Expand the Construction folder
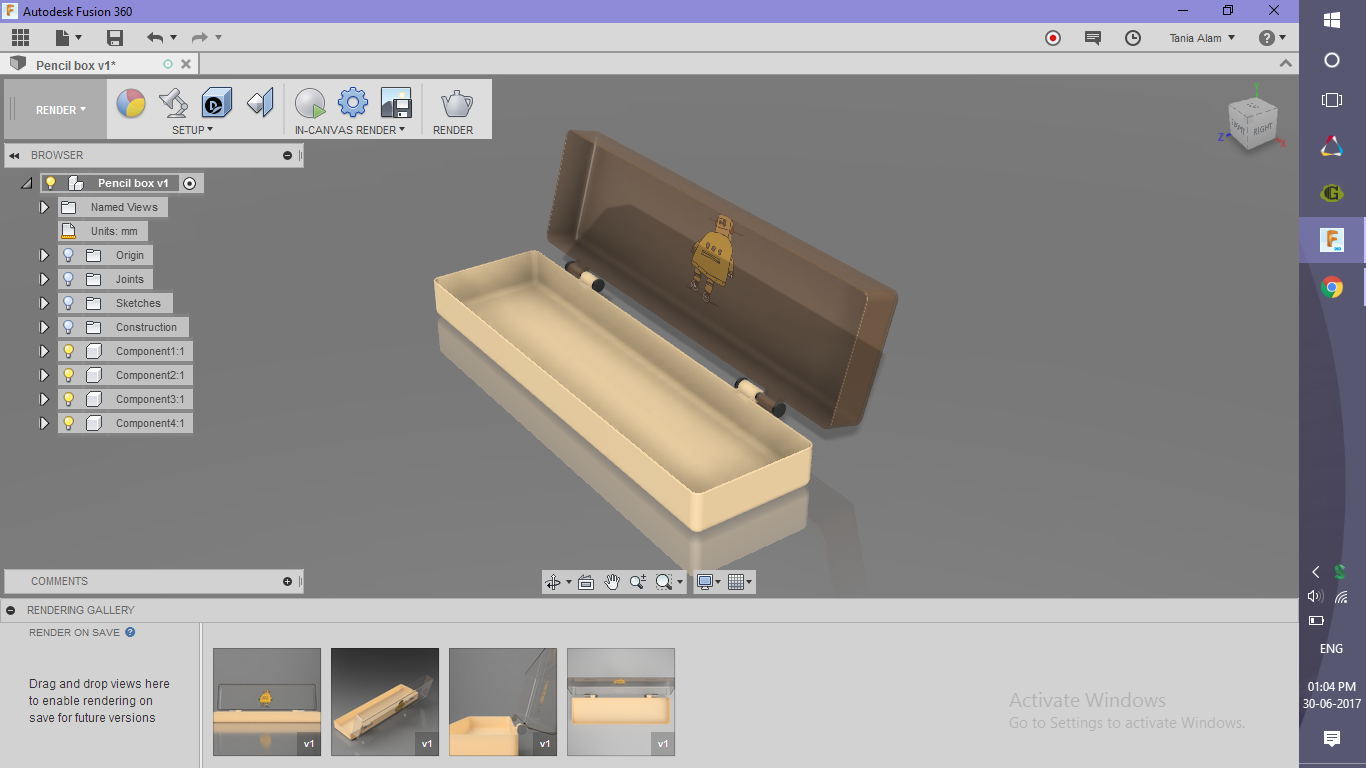 click(44, 327)
